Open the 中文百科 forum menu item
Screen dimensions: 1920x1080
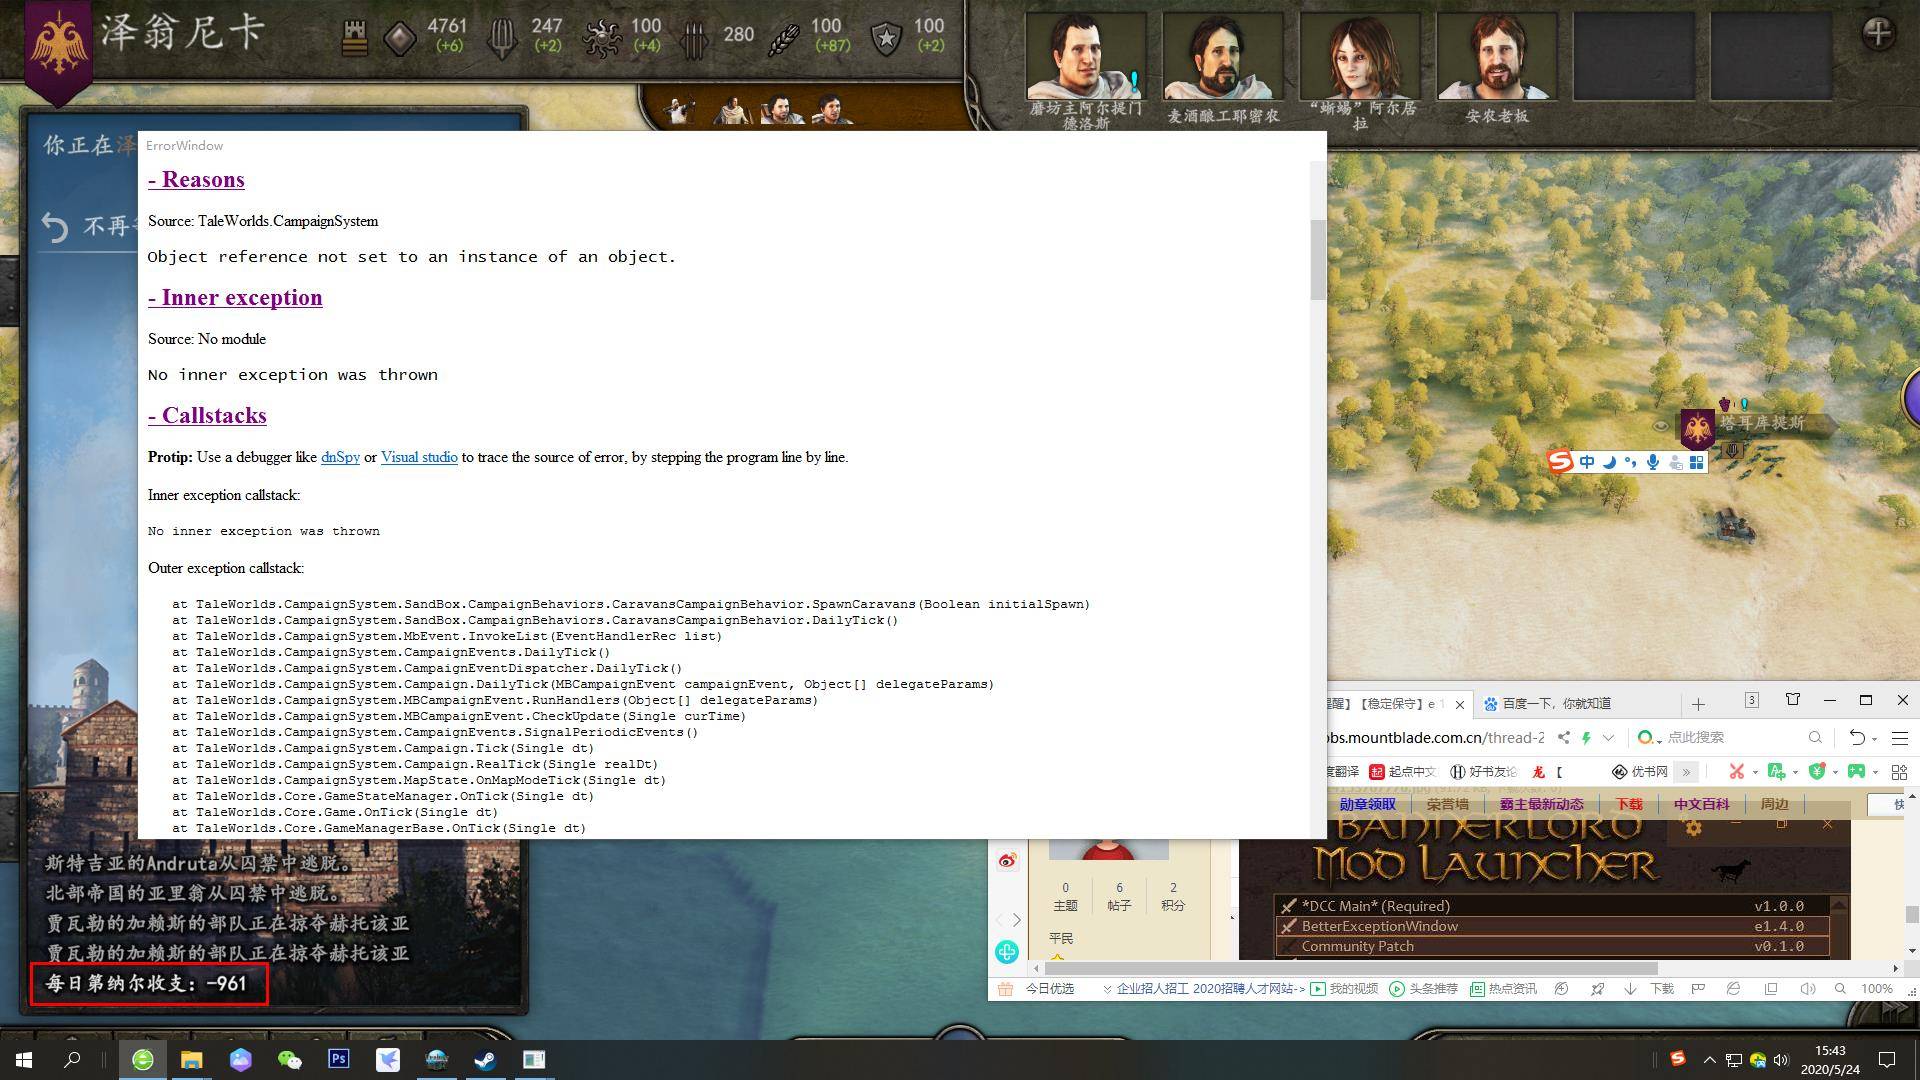point(1701,804)
